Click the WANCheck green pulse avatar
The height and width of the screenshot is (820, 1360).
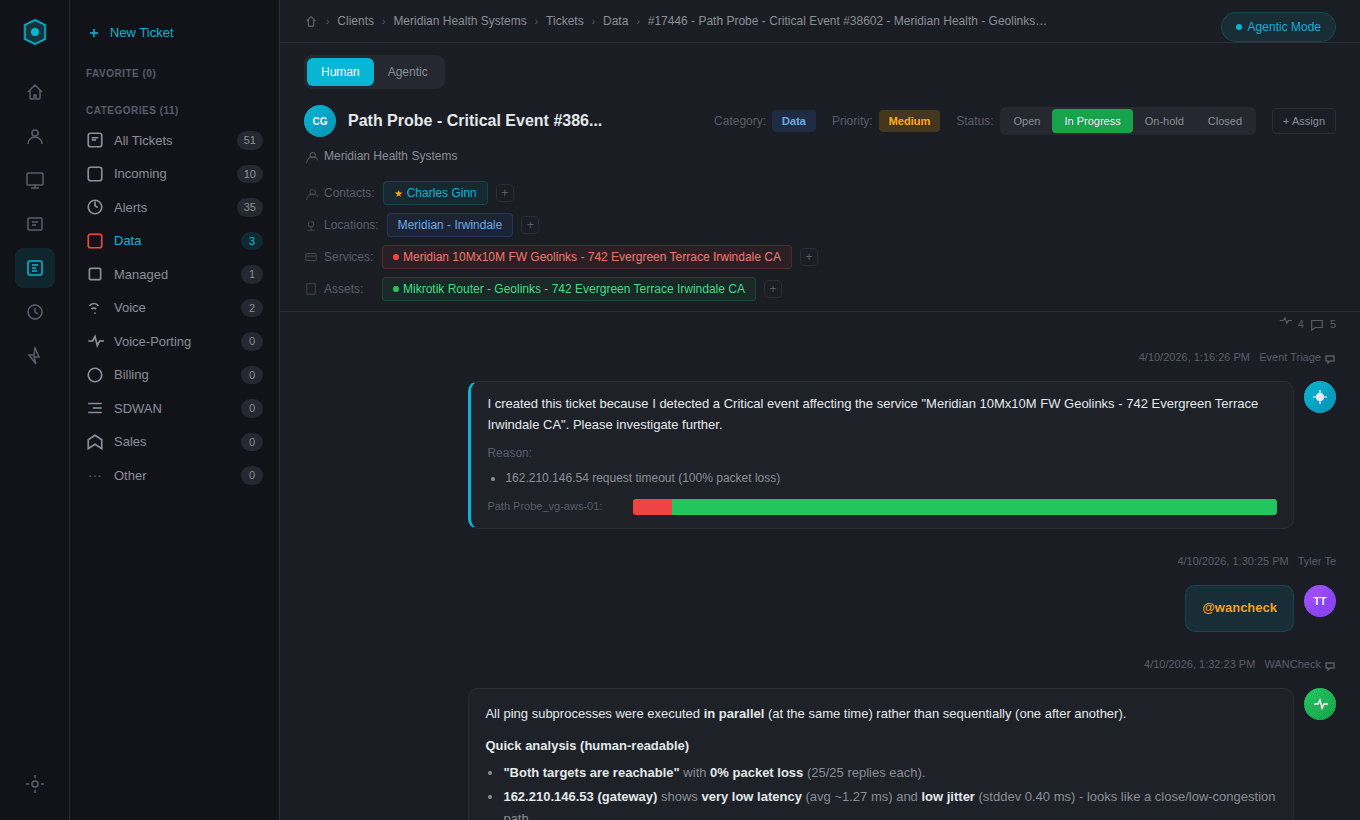1320,704
